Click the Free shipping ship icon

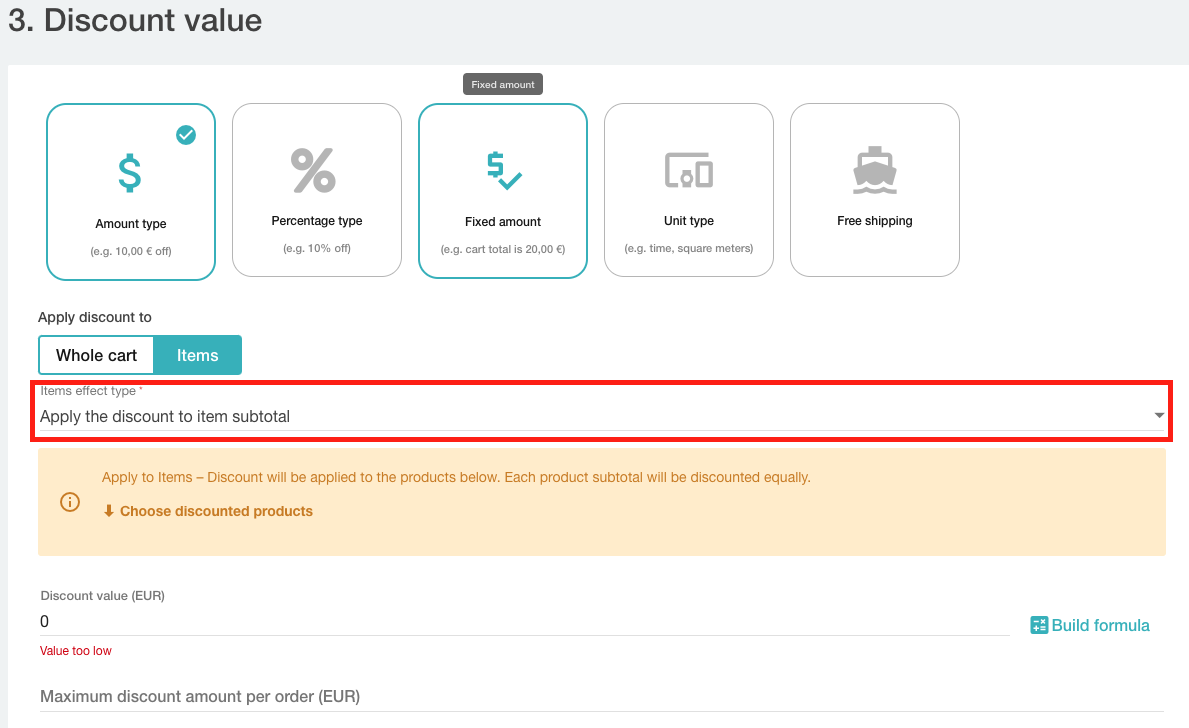[874, 170]
